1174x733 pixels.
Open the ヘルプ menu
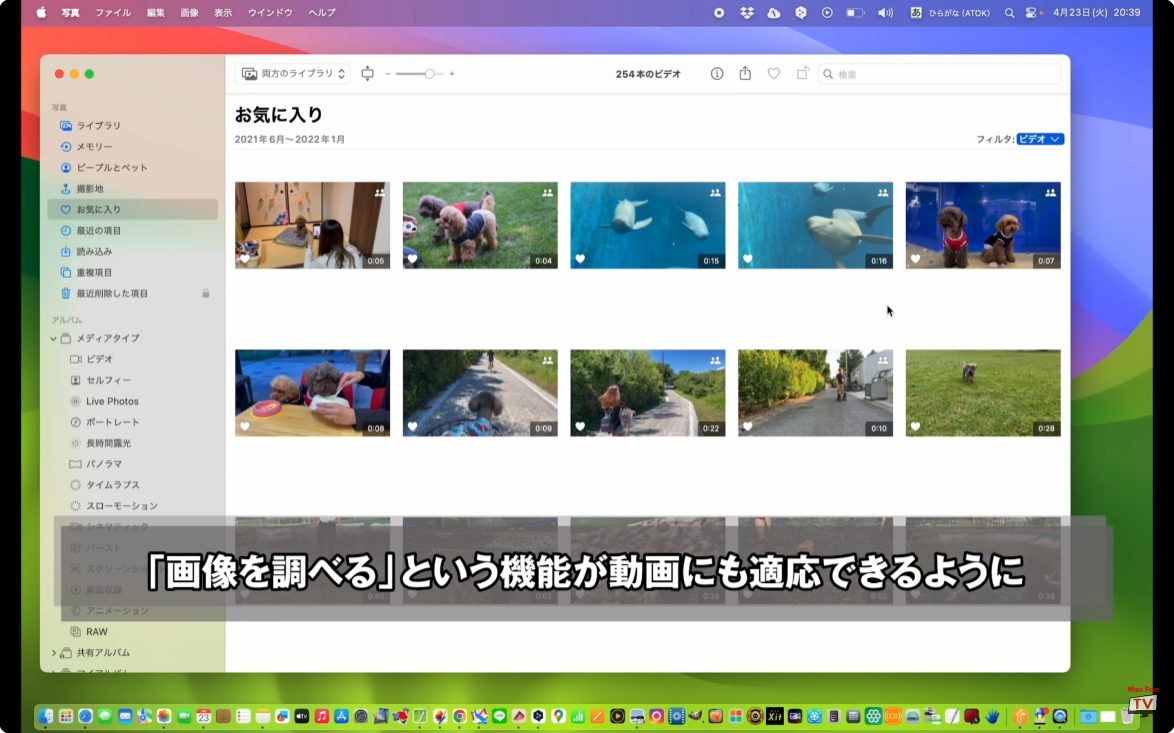(x=322, y=13)
